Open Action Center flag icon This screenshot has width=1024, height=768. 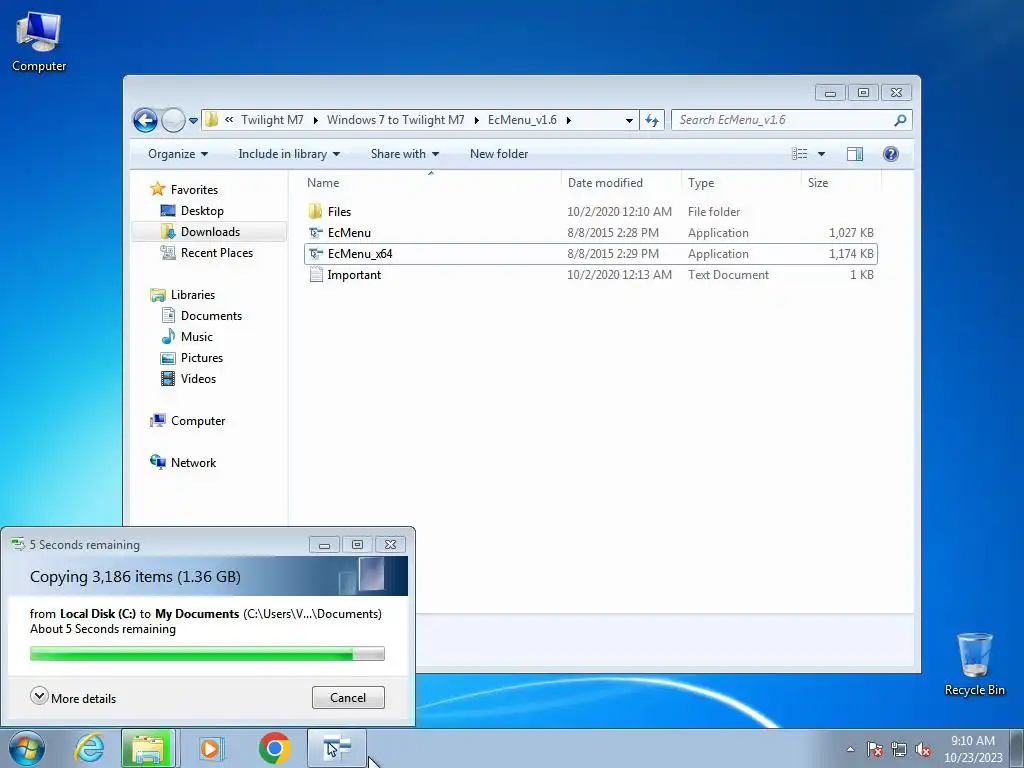click(875, 749)
